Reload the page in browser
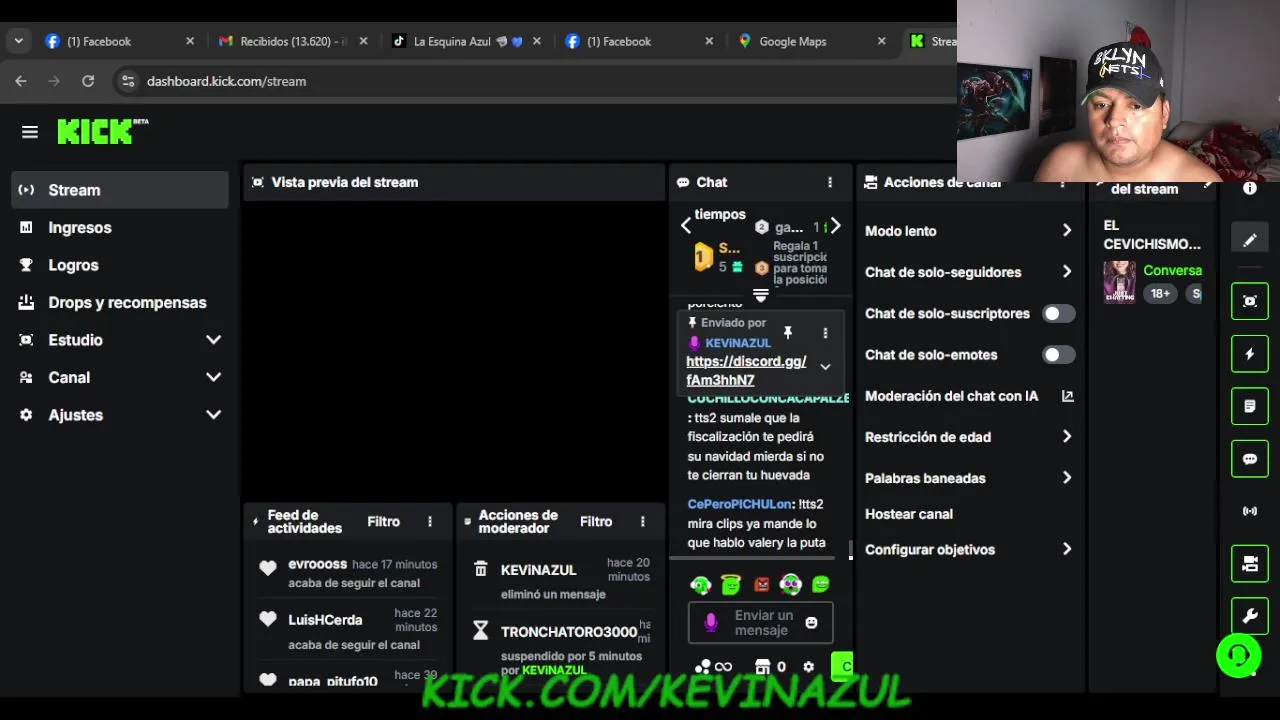1280x720 pixels. click(x=88, y=81)
